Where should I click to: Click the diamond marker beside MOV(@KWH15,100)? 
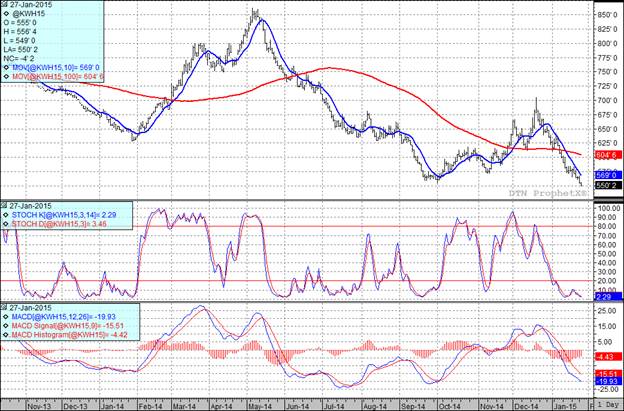click(x=8, y=76)
